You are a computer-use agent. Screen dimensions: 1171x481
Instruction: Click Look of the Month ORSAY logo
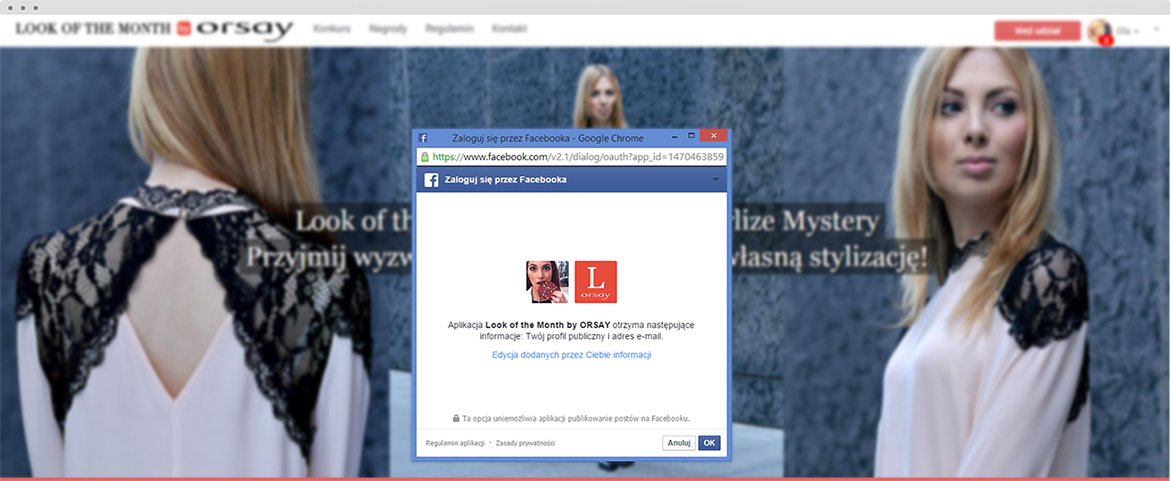(154, 29)
